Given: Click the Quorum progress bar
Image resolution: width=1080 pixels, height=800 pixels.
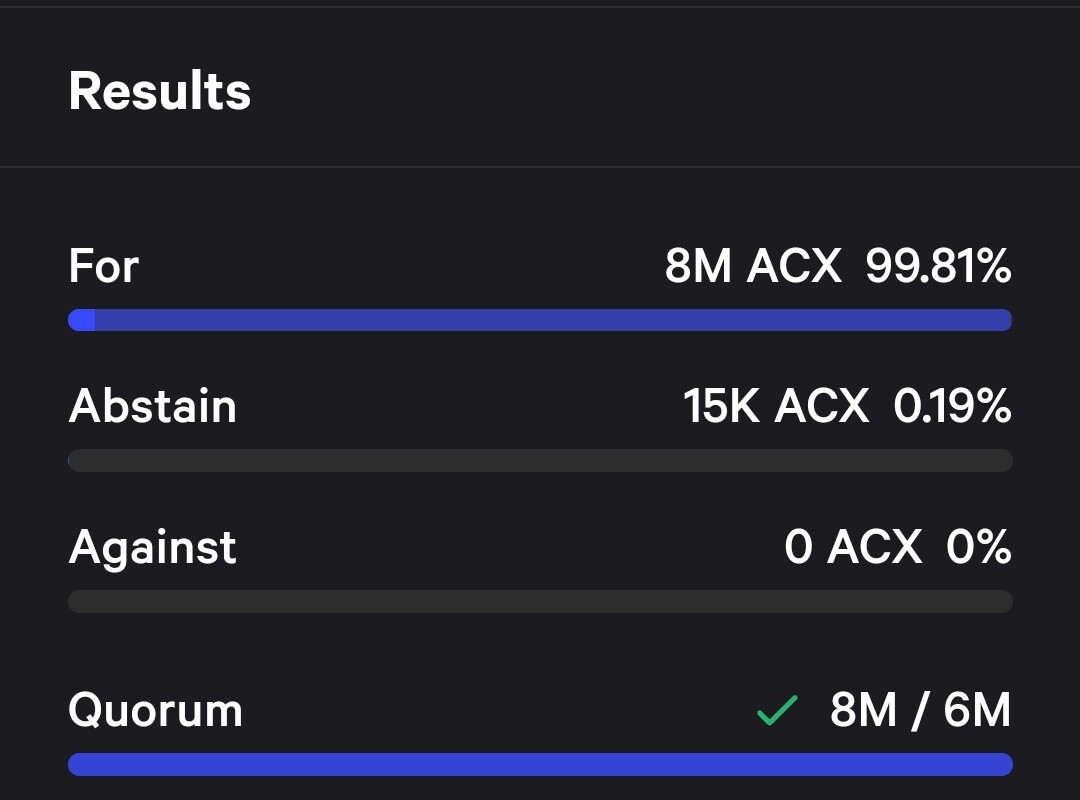Looking at the screenshot, I should click(540, 764).
